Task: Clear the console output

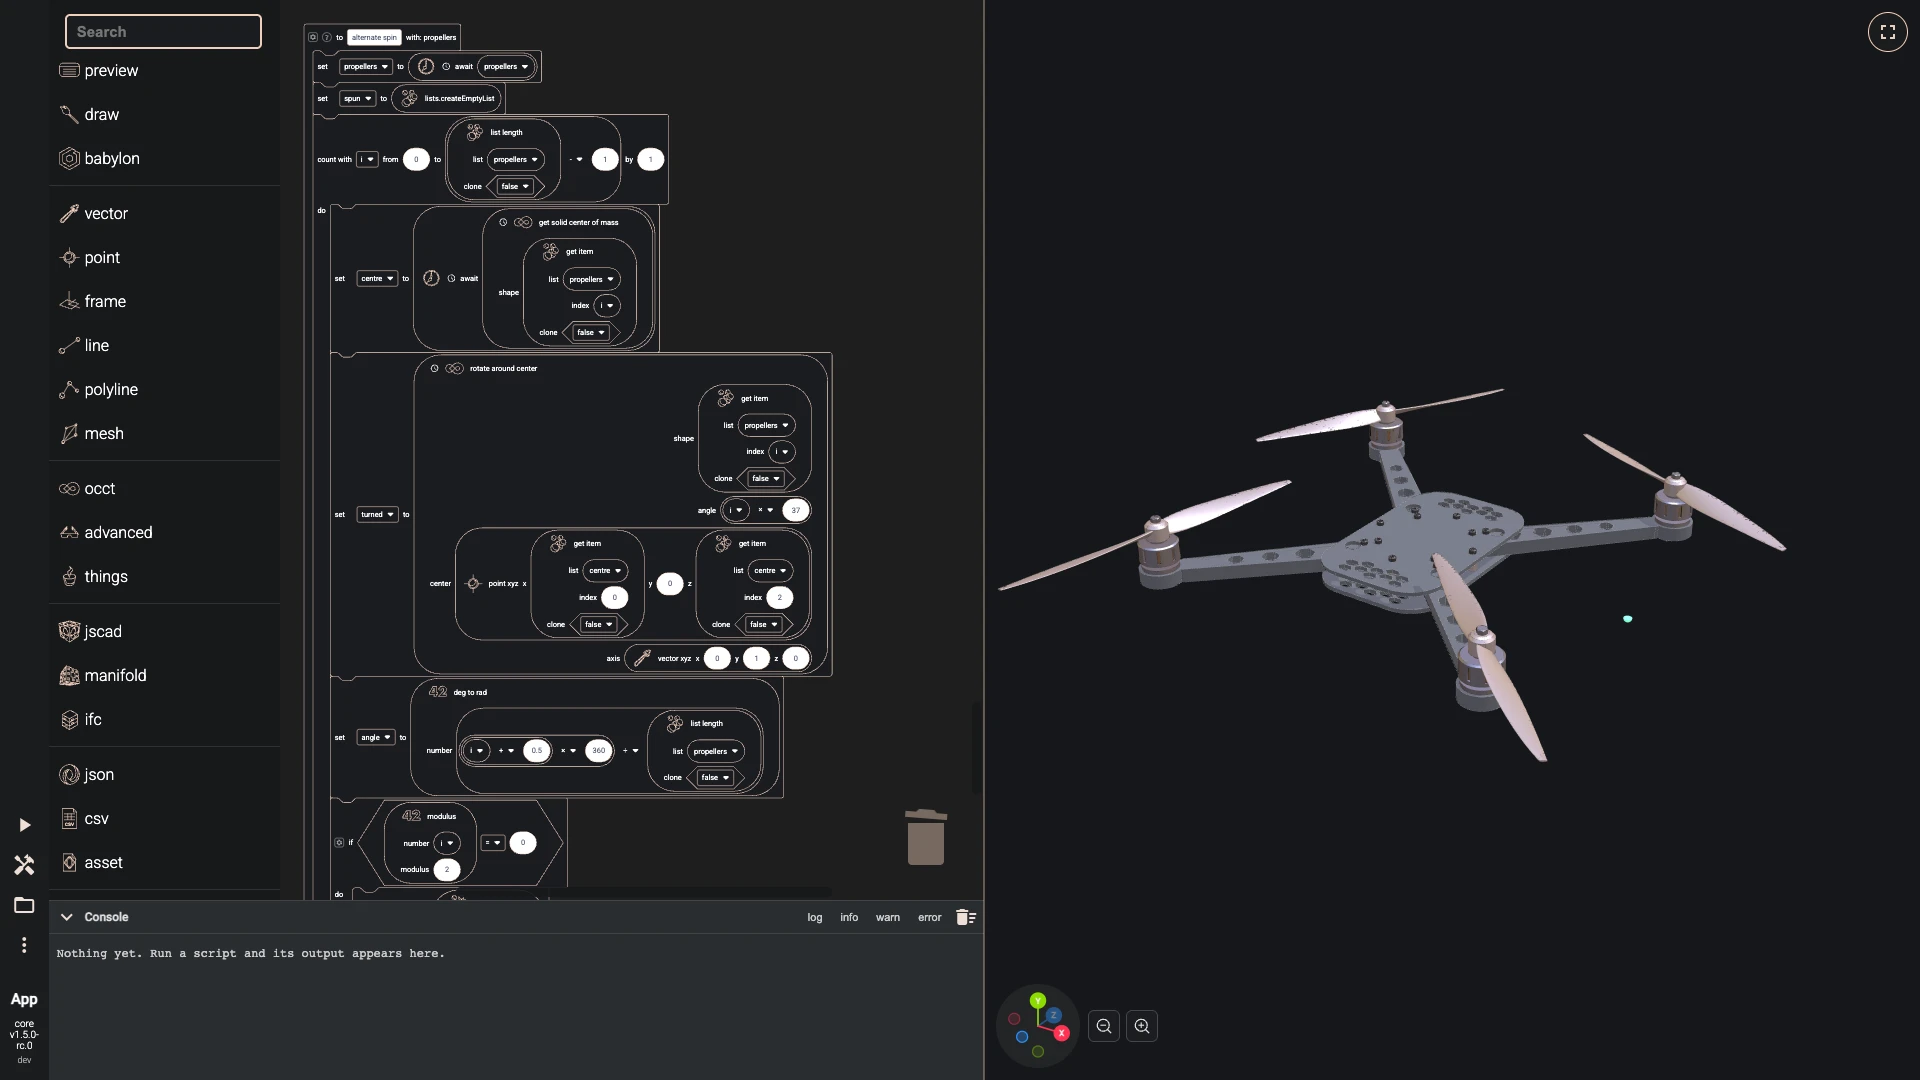Action: [965, 917]
